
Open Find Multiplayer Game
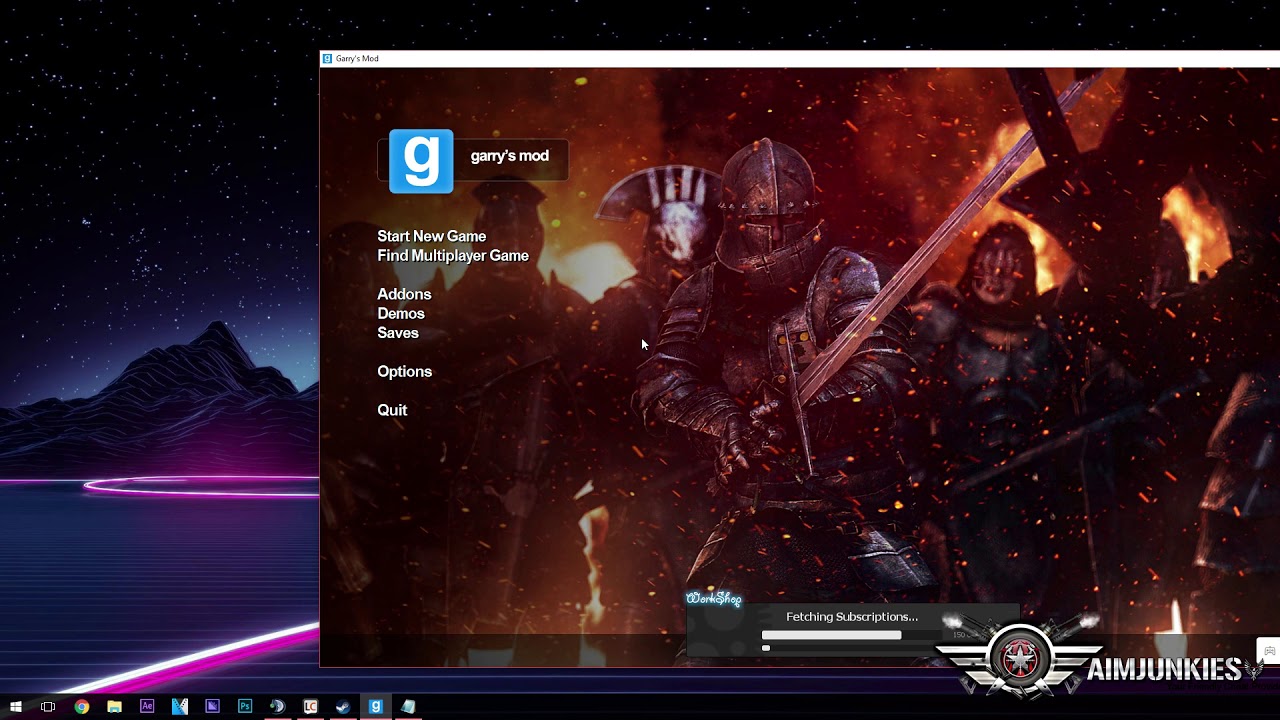tap(453, 256)
